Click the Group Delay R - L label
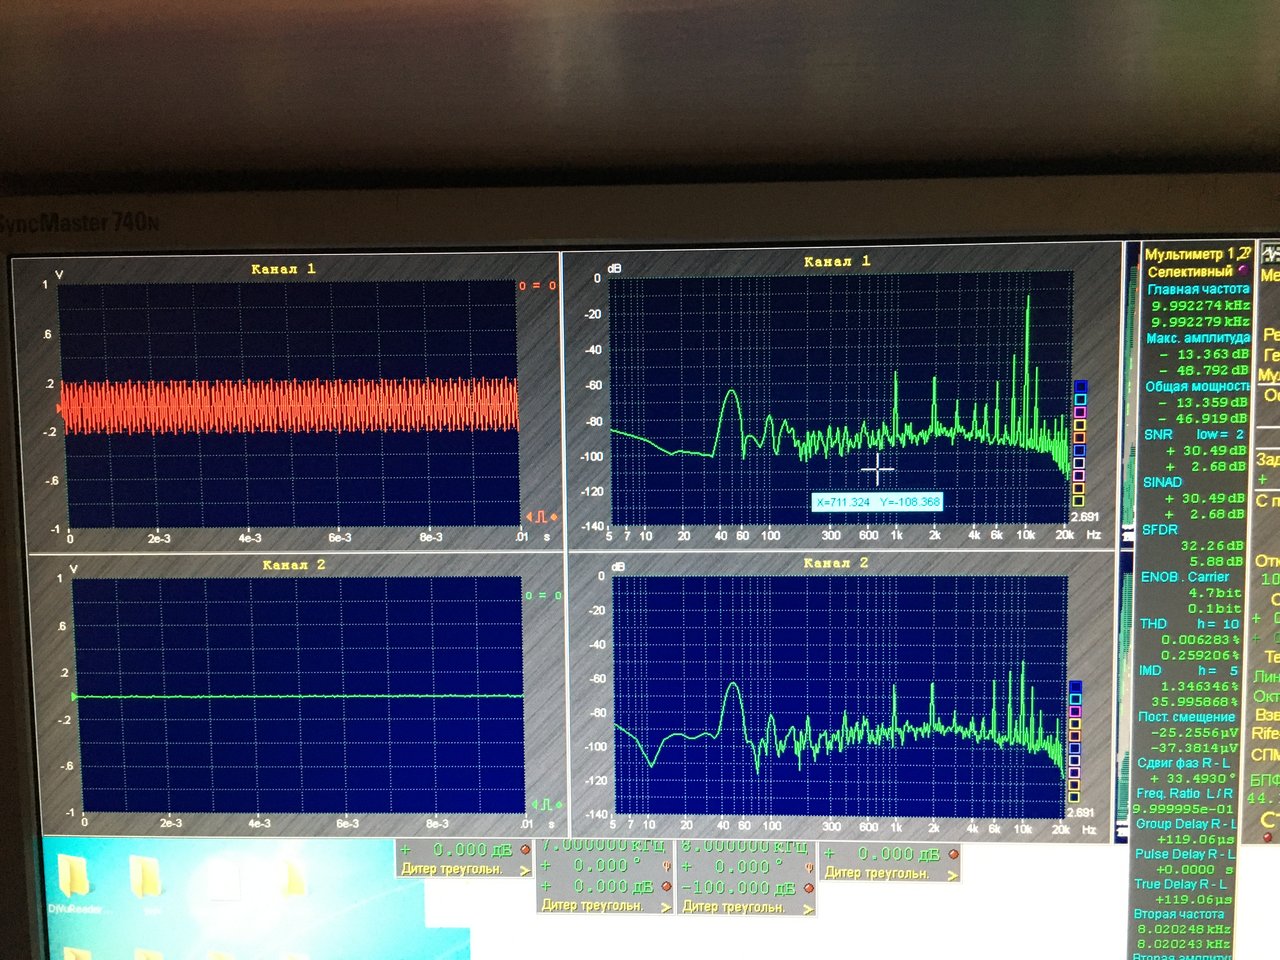 click(1186, 824)
